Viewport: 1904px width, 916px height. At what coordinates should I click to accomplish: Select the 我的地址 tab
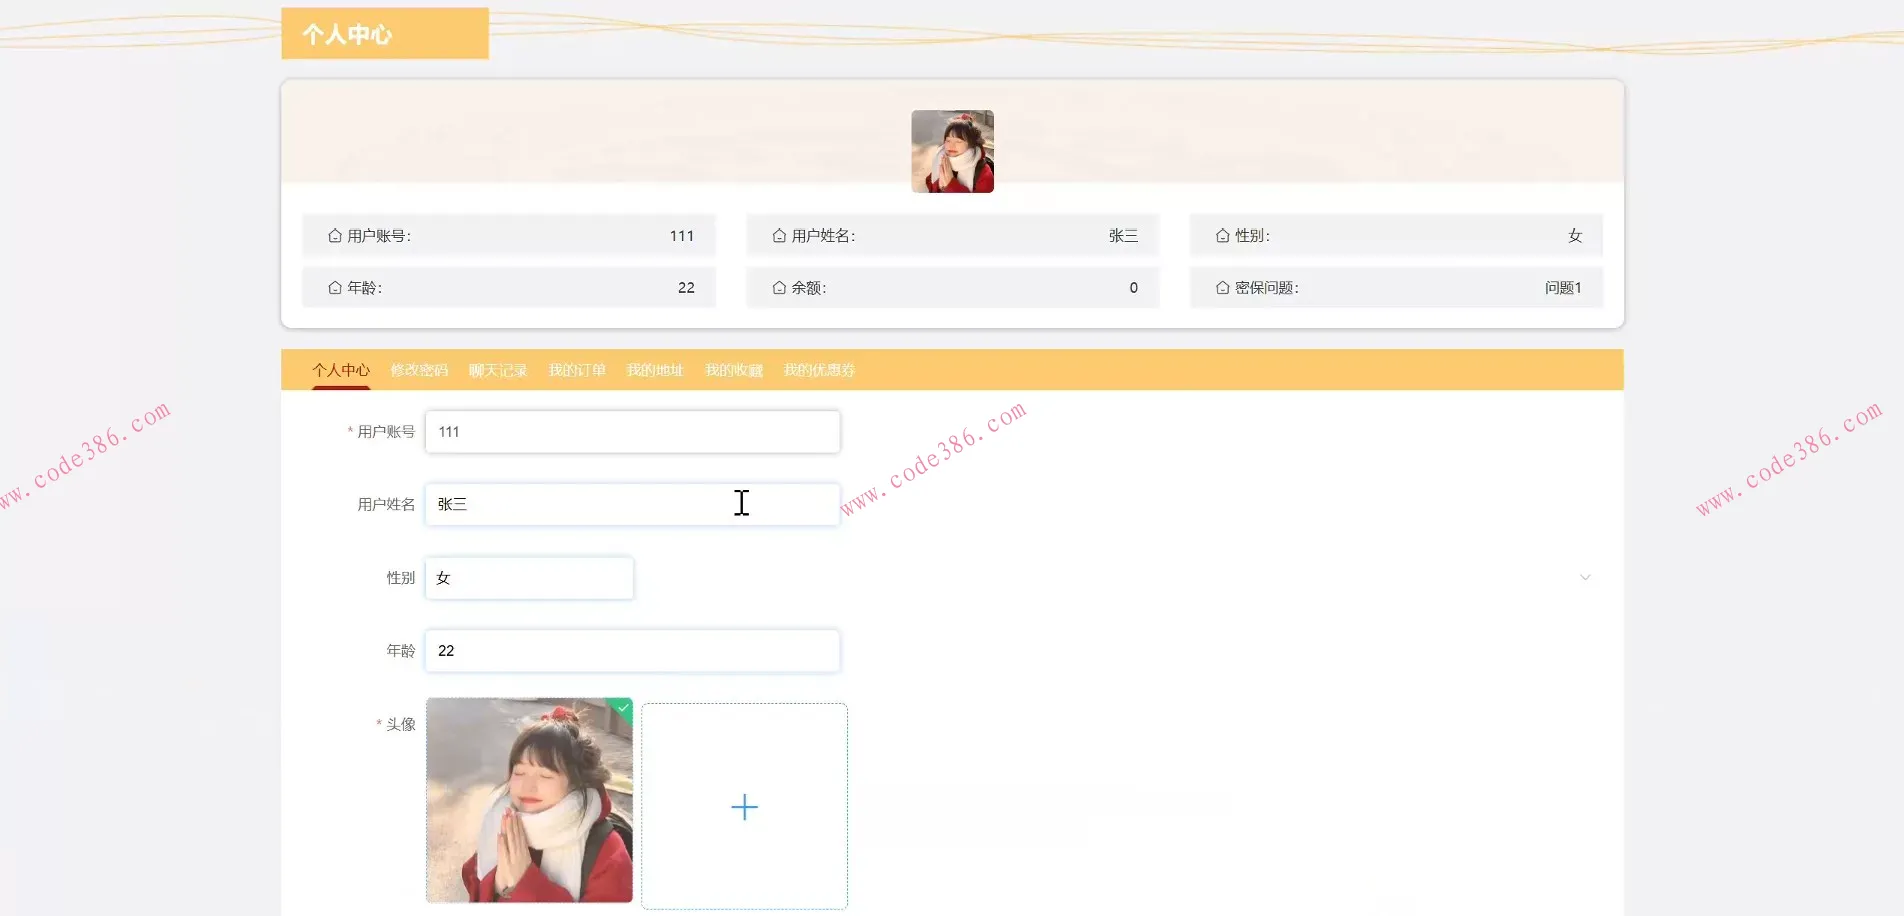coord(655,370)
